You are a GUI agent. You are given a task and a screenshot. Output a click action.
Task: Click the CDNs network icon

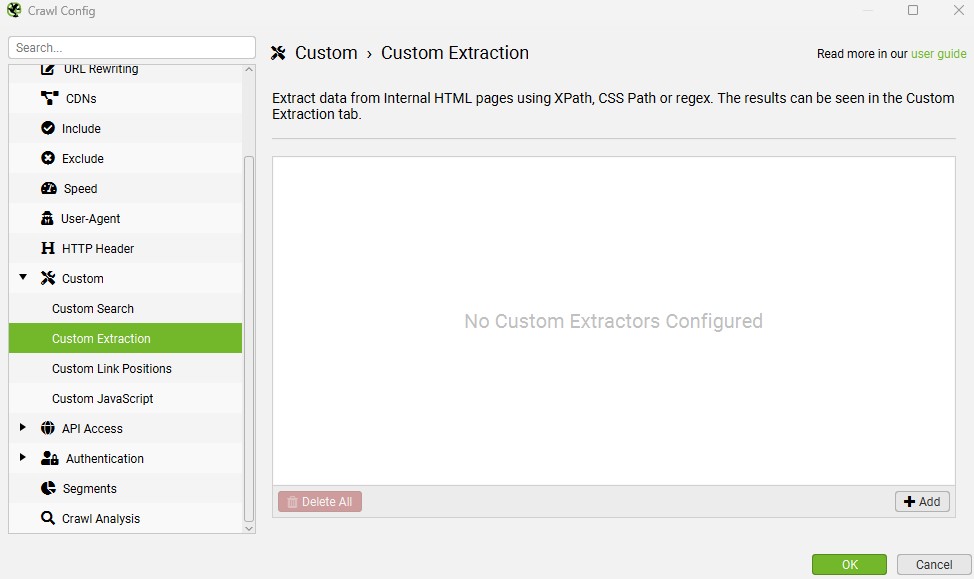(49, 98)
